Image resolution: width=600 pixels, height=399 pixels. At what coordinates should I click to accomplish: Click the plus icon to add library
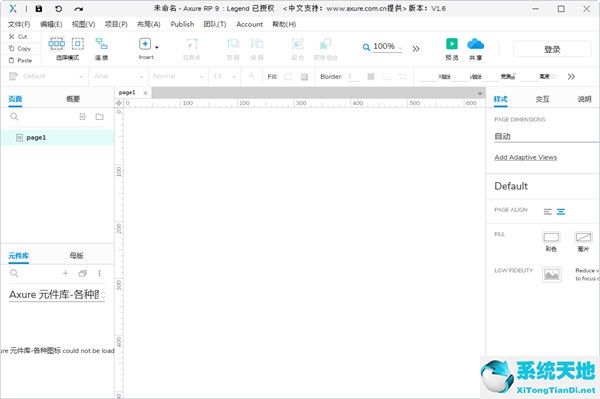coord(65,273)
